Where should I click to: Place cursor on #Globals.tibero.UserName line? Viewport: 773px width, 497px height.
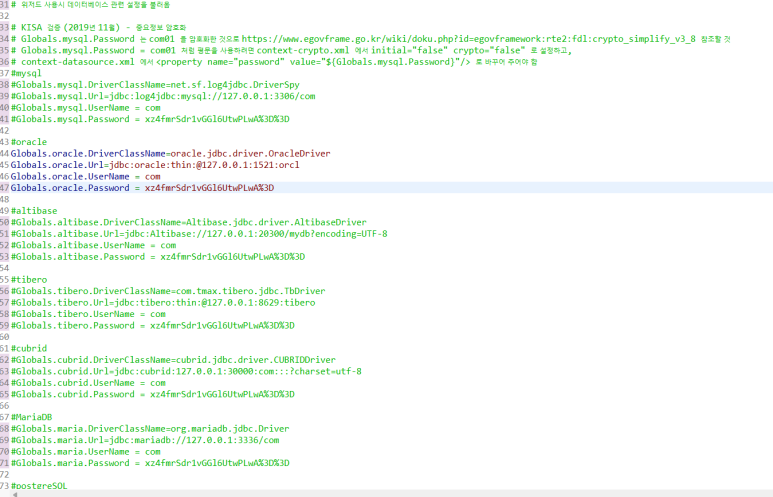click(x=88, y=314)
